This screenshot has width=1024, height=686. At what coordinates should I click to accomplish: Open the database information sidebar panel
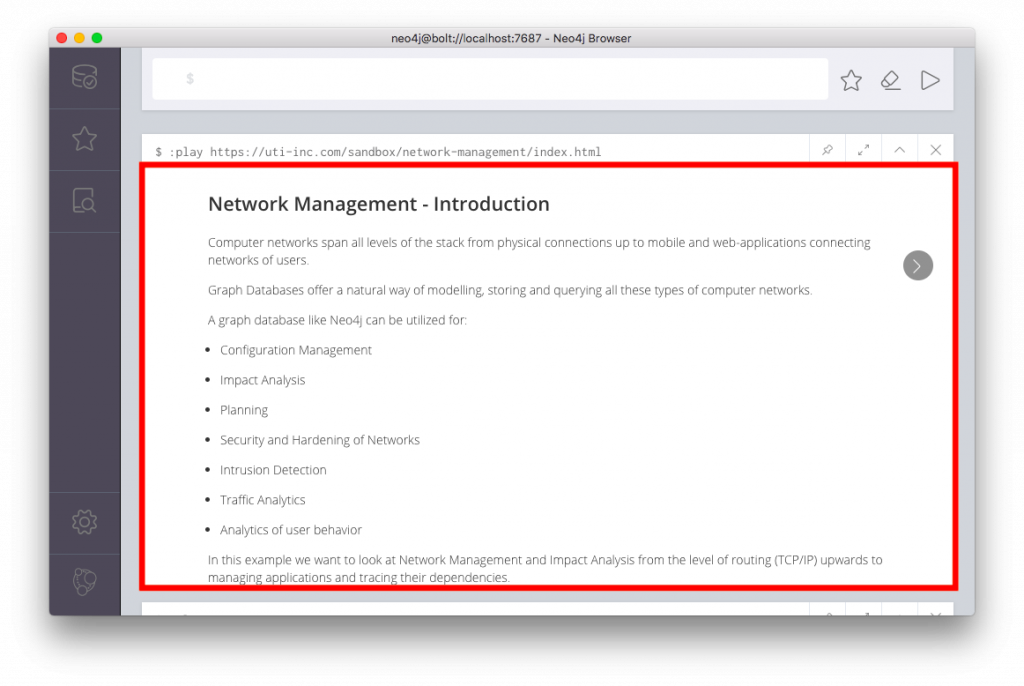[x=85, y=78]
